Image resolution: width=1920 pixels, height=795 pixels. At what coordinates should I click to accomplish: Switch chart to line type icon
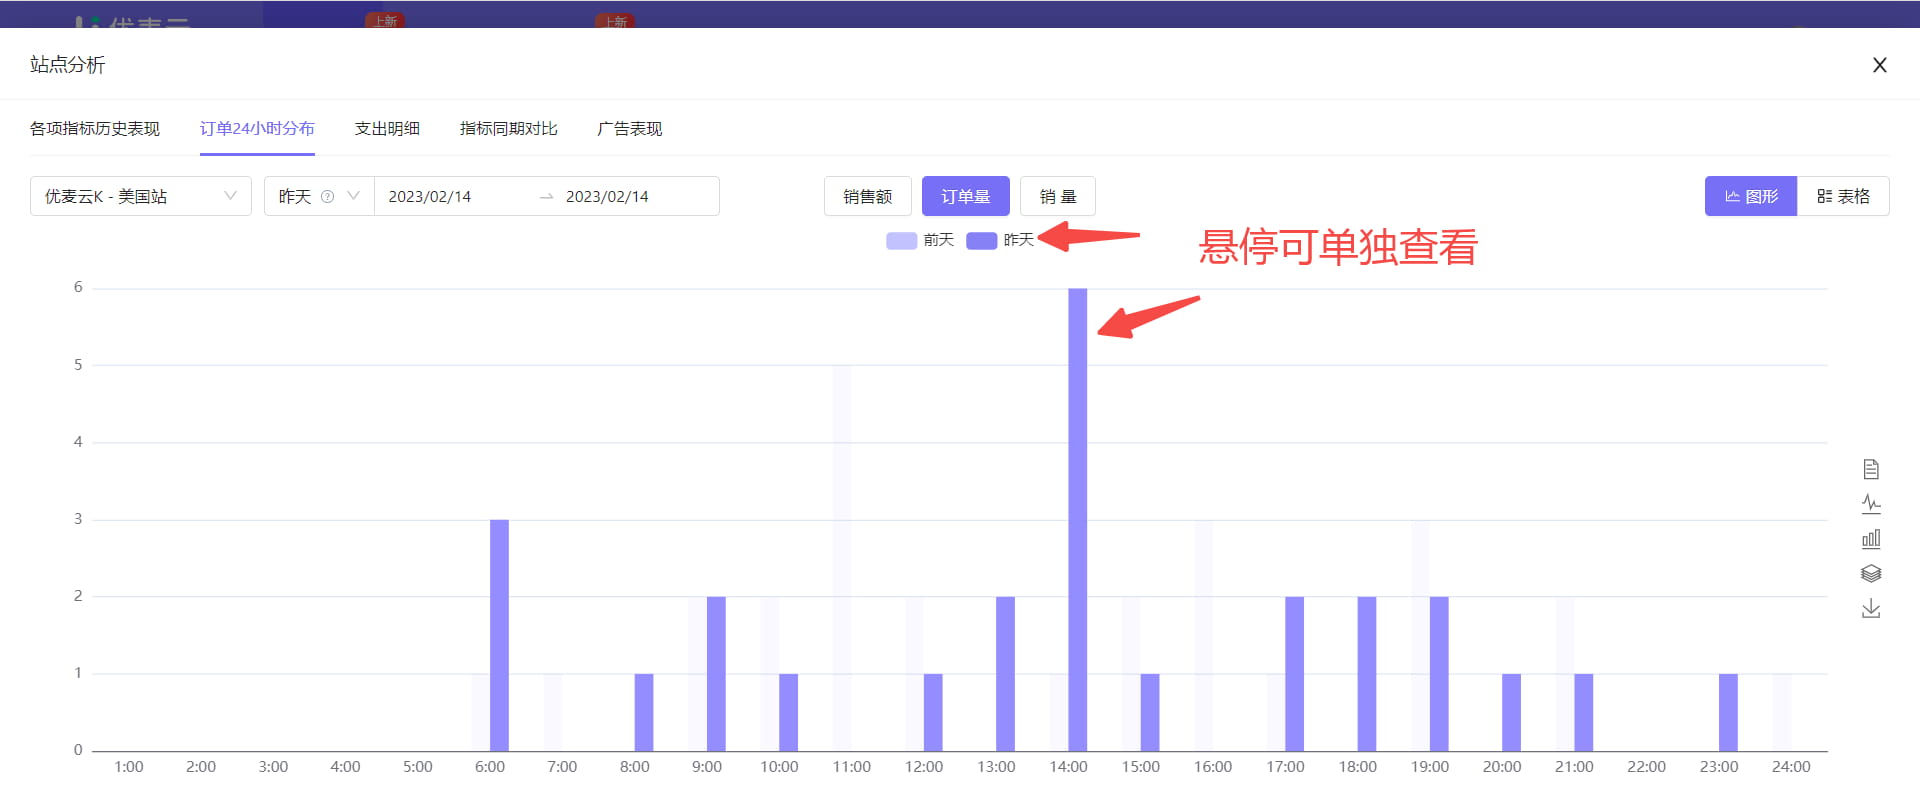(x=1871, y=504)
